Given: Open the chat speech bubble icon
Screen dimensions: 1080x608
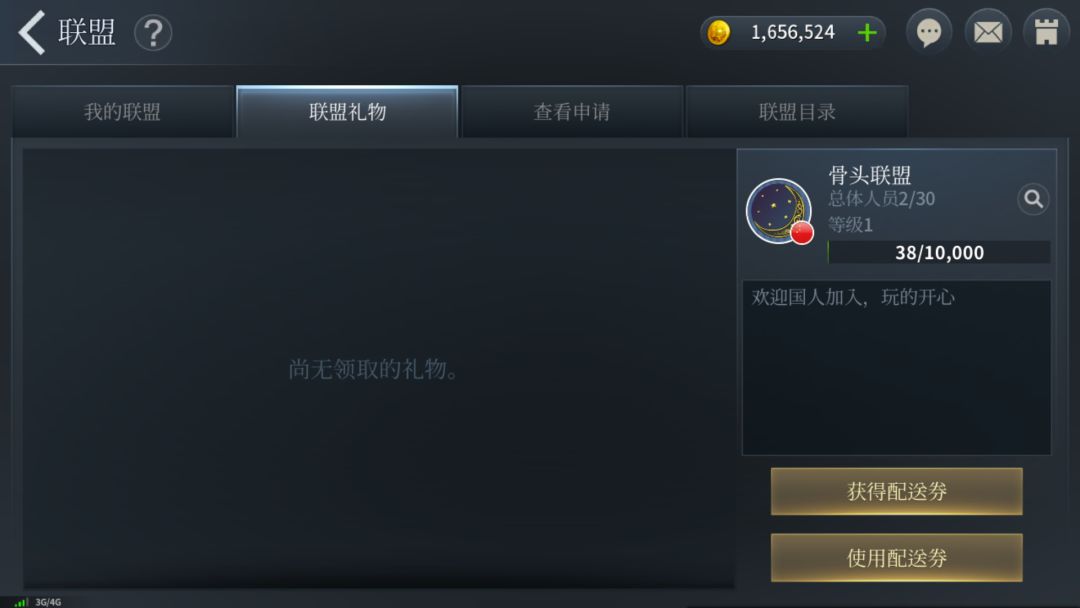Looking at the screenshot, I should click(928, 32).
